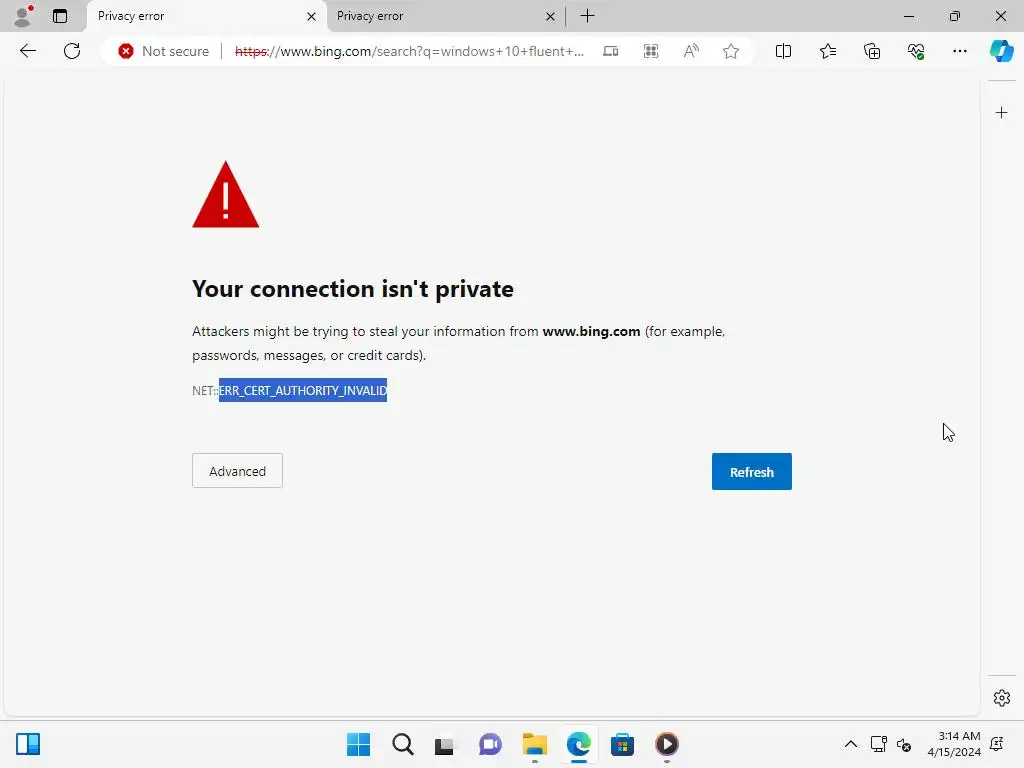Open taskbar Search magnifier
1024x768 pixels.
point(402,744)
